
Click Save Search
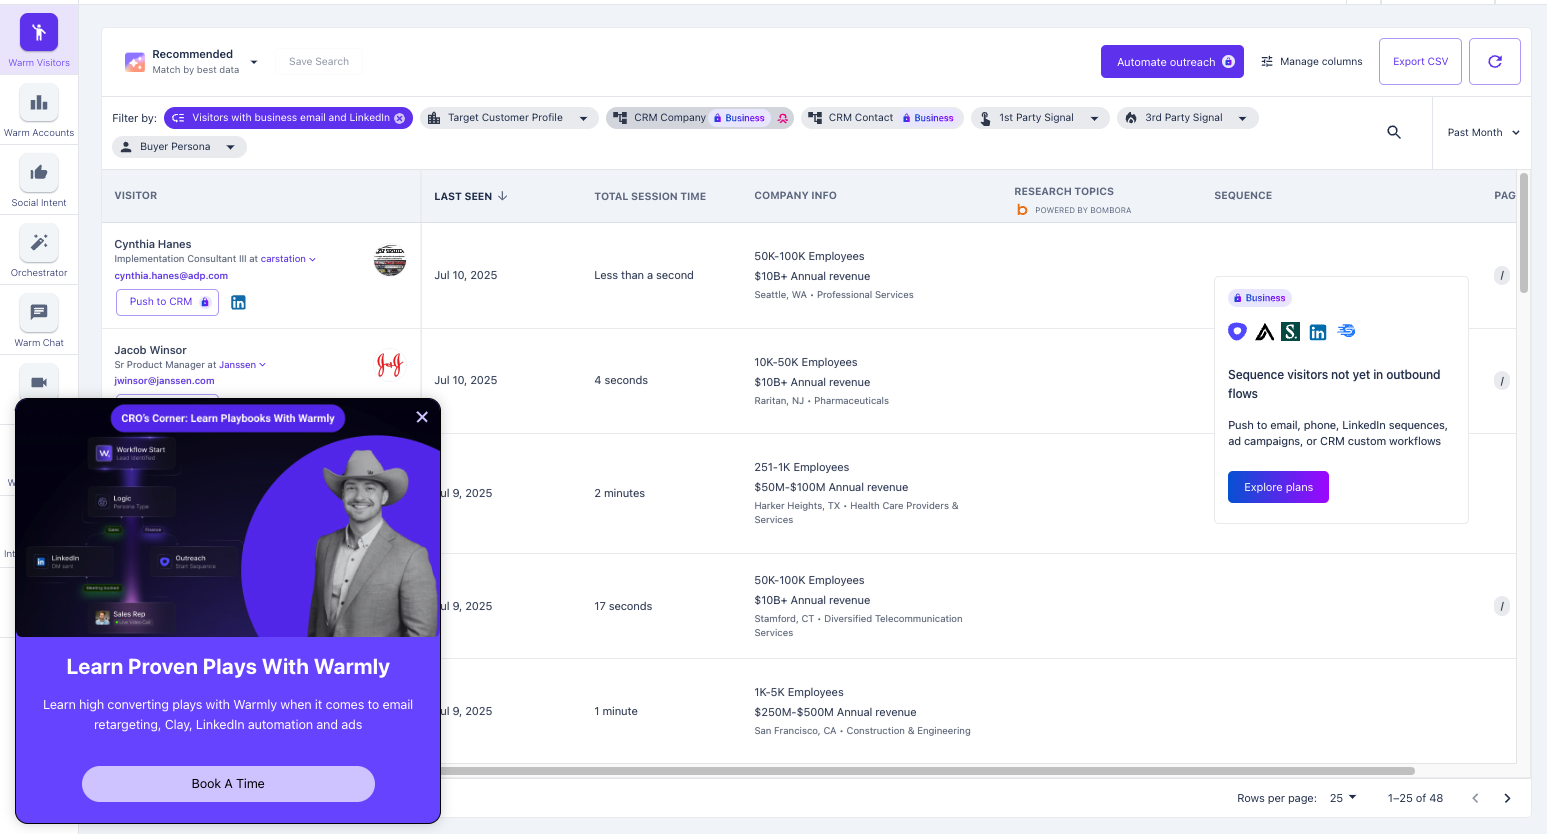[x=319, y=62]
